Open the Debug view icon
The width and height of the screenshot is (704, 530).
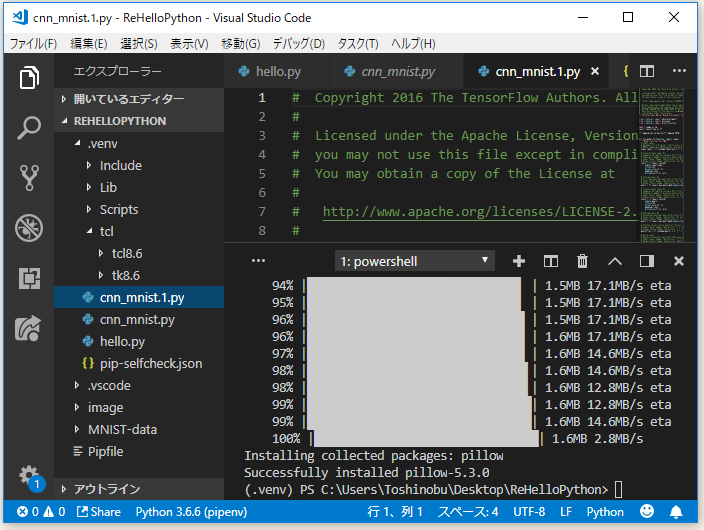29,228
